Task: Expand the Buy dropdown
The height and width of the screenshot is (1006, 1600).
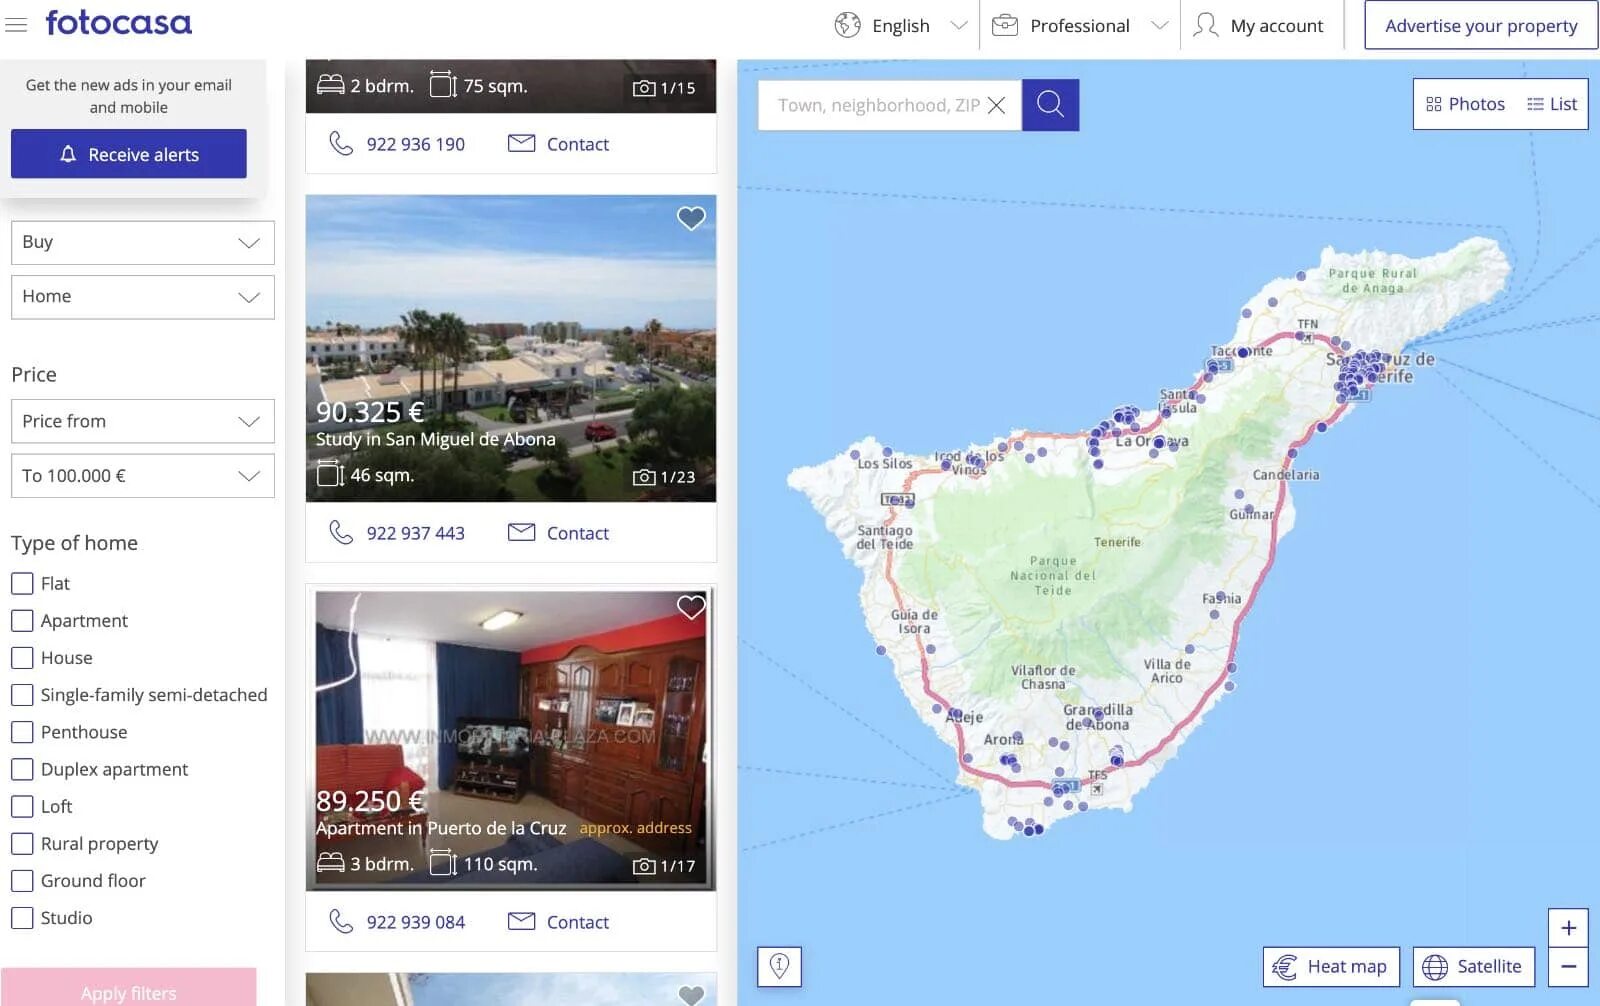Action: (x=143, y=242)
